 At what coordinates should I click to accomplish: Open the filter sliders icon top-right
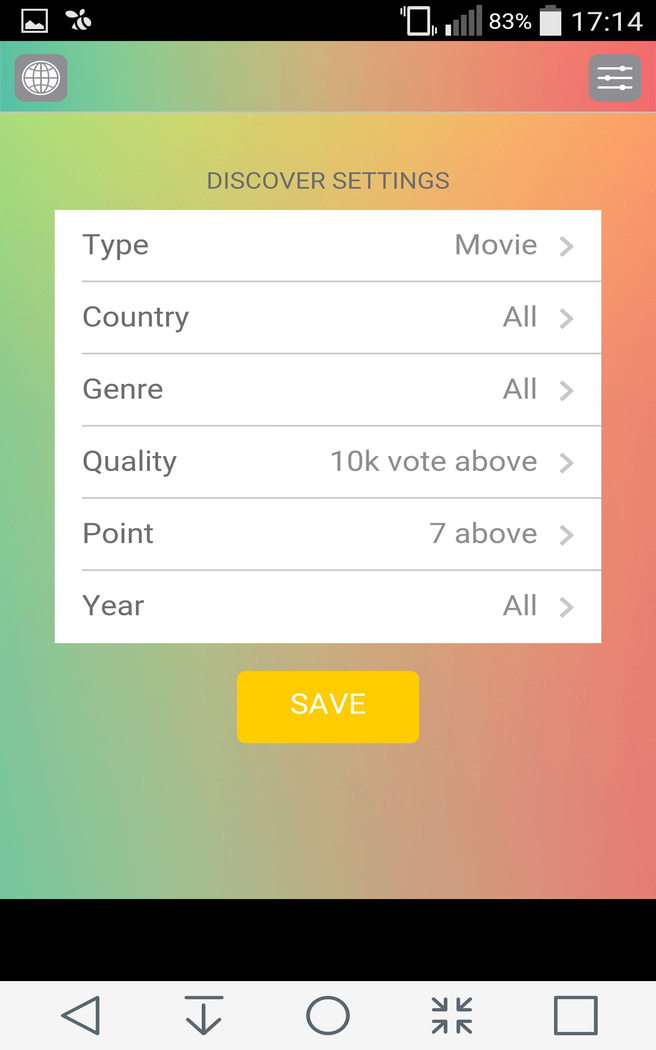pyautogui.click(x=615, y=78)
